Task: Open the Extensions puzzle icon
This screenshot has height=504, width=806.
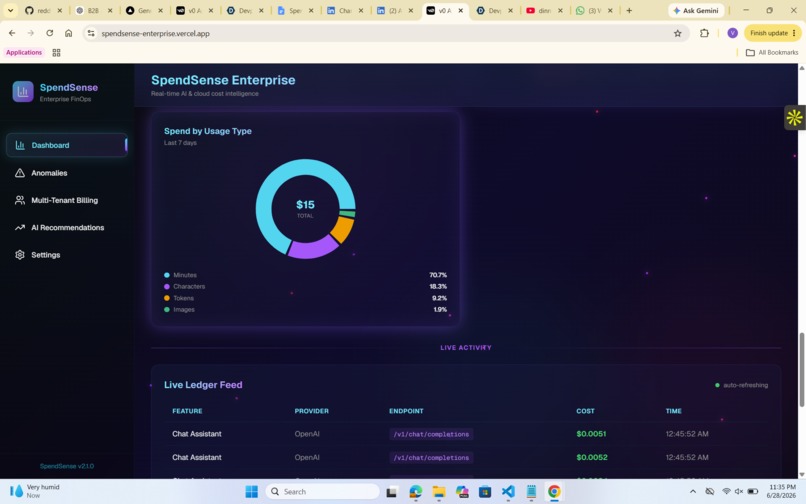Action: [704, 33]
